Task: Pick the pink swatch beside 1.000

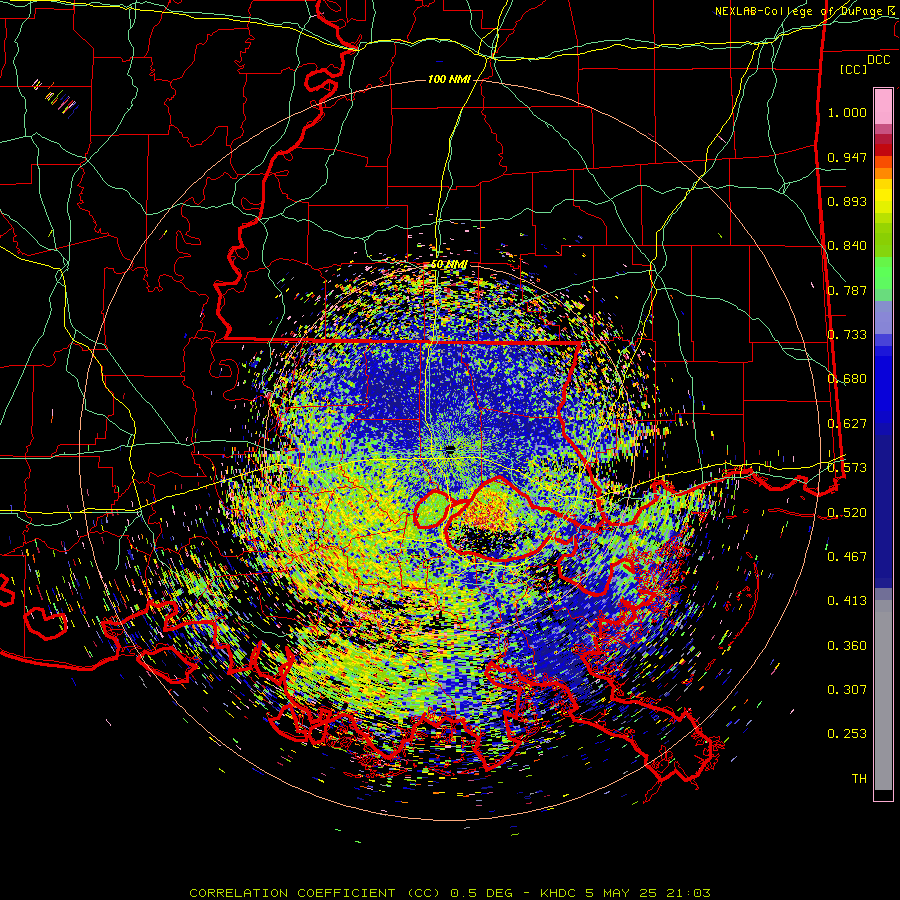Action: coord(883,107)
